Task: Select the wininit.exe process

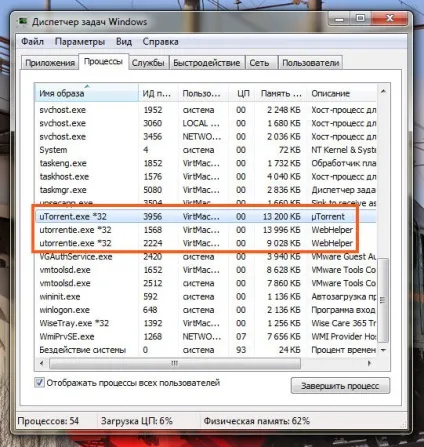Action: pyautogui.click(x=206, y=297)
